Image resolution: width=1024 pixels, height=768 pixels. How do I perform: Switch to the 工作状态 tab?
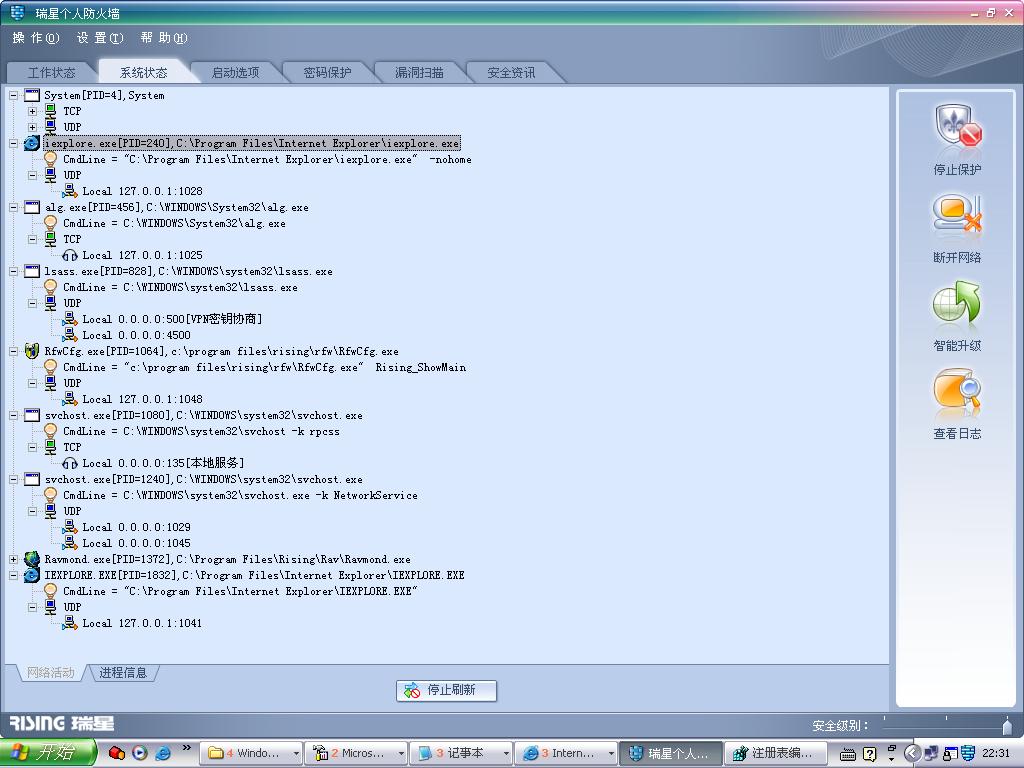52,72
